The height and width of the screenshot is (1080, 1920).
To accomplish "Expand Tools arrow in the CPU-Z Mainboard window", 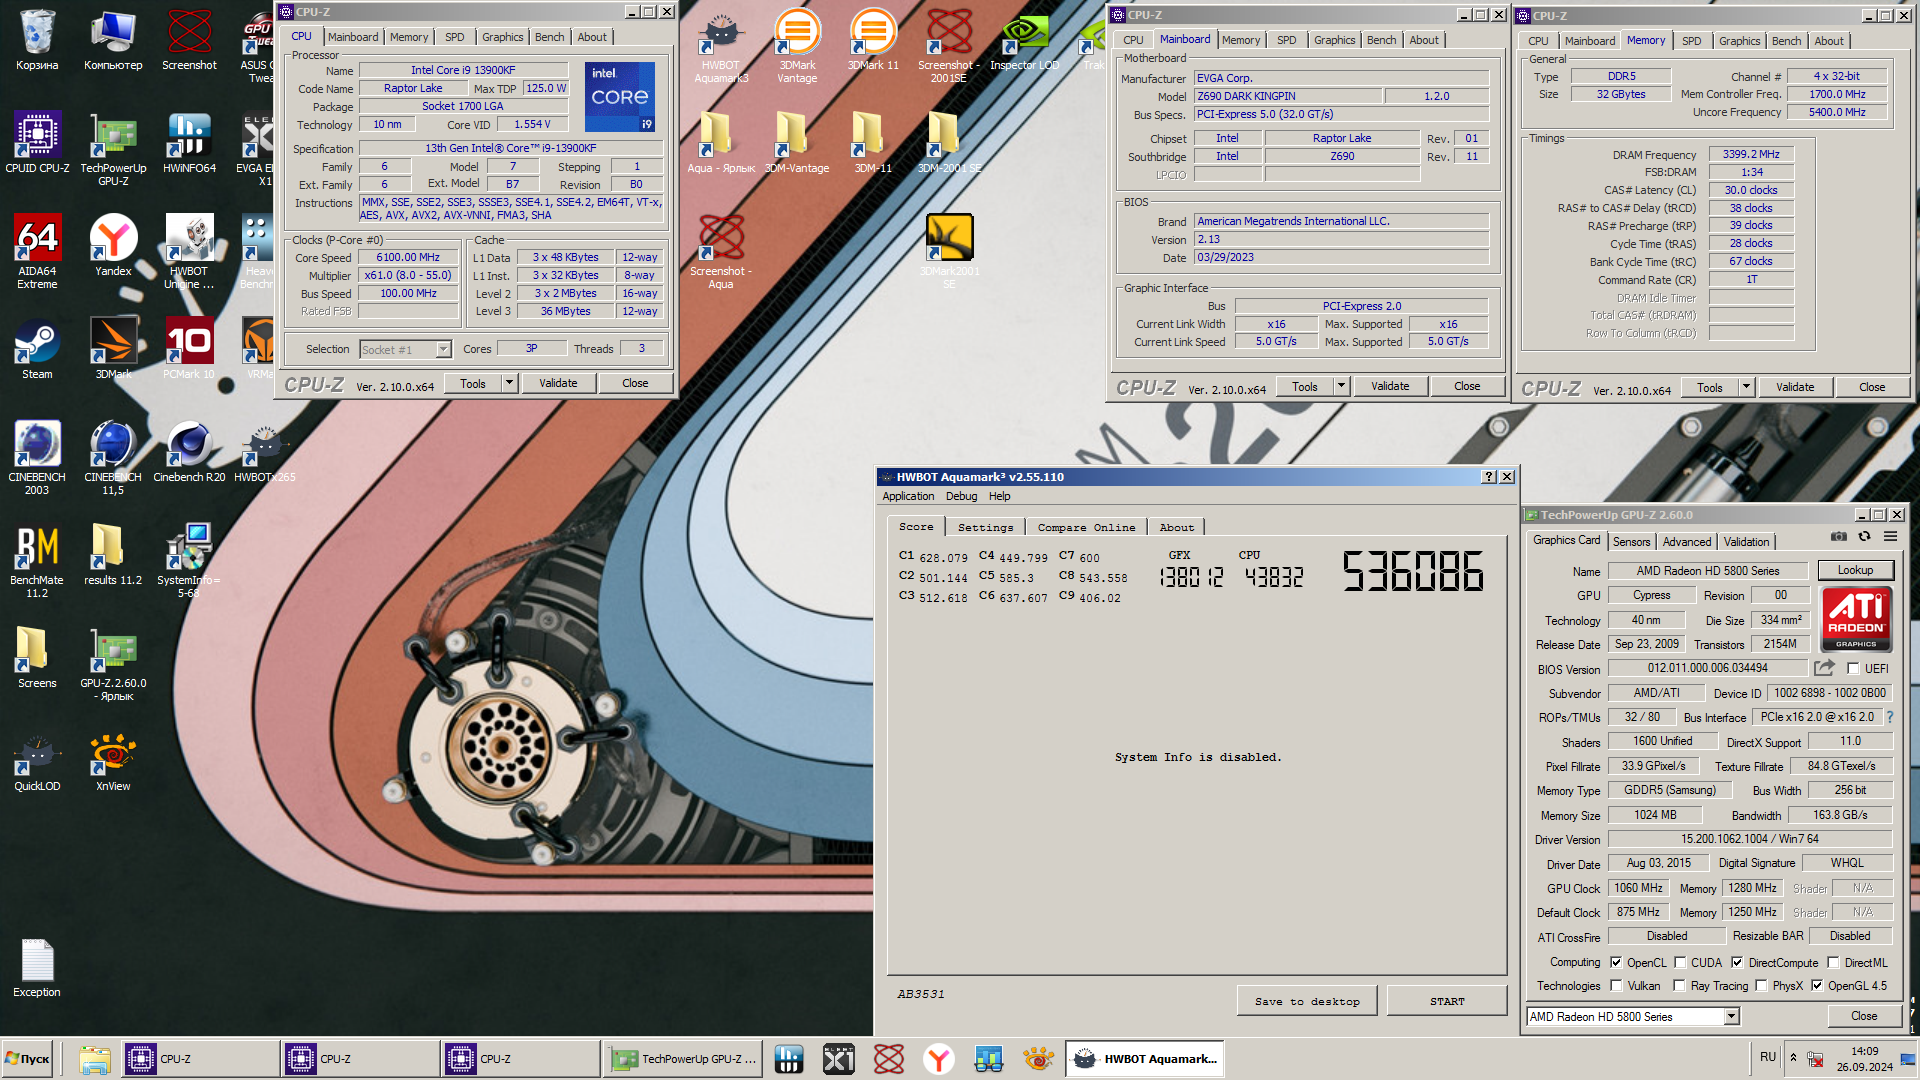I will pyautogui.click(x=1341, y=386).
